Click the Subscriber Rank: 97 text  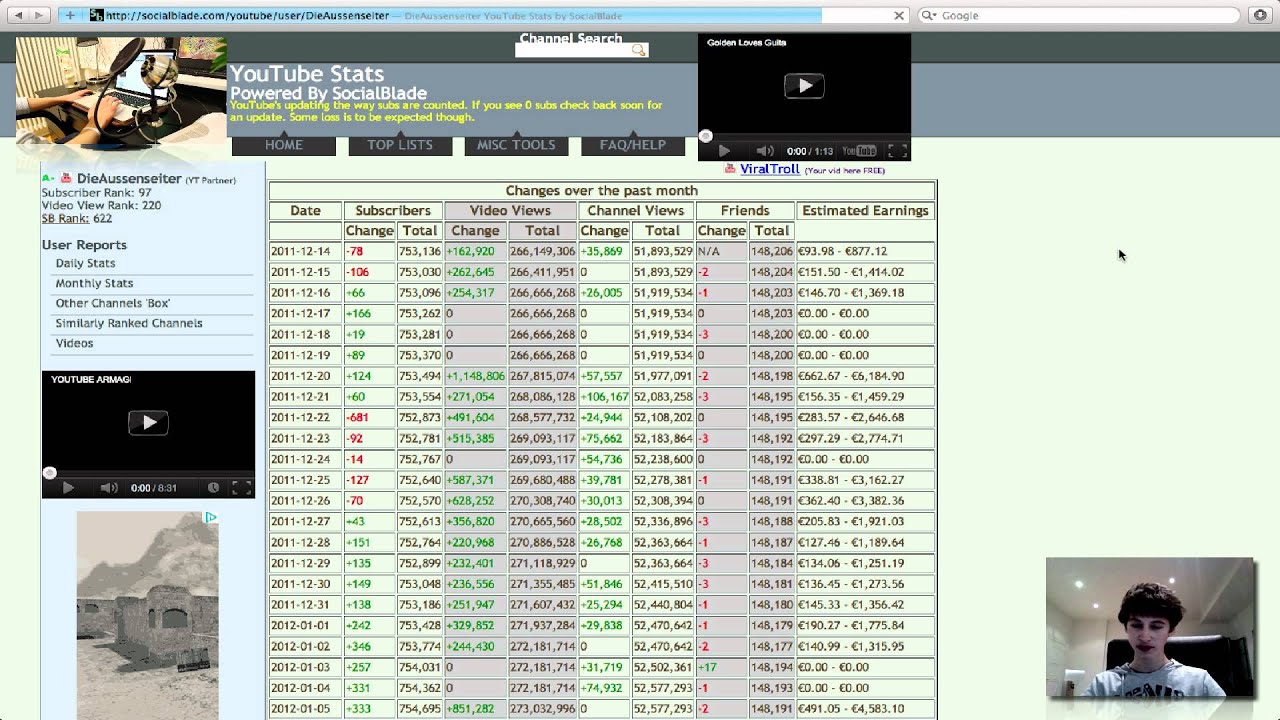[x=96, y=192]
